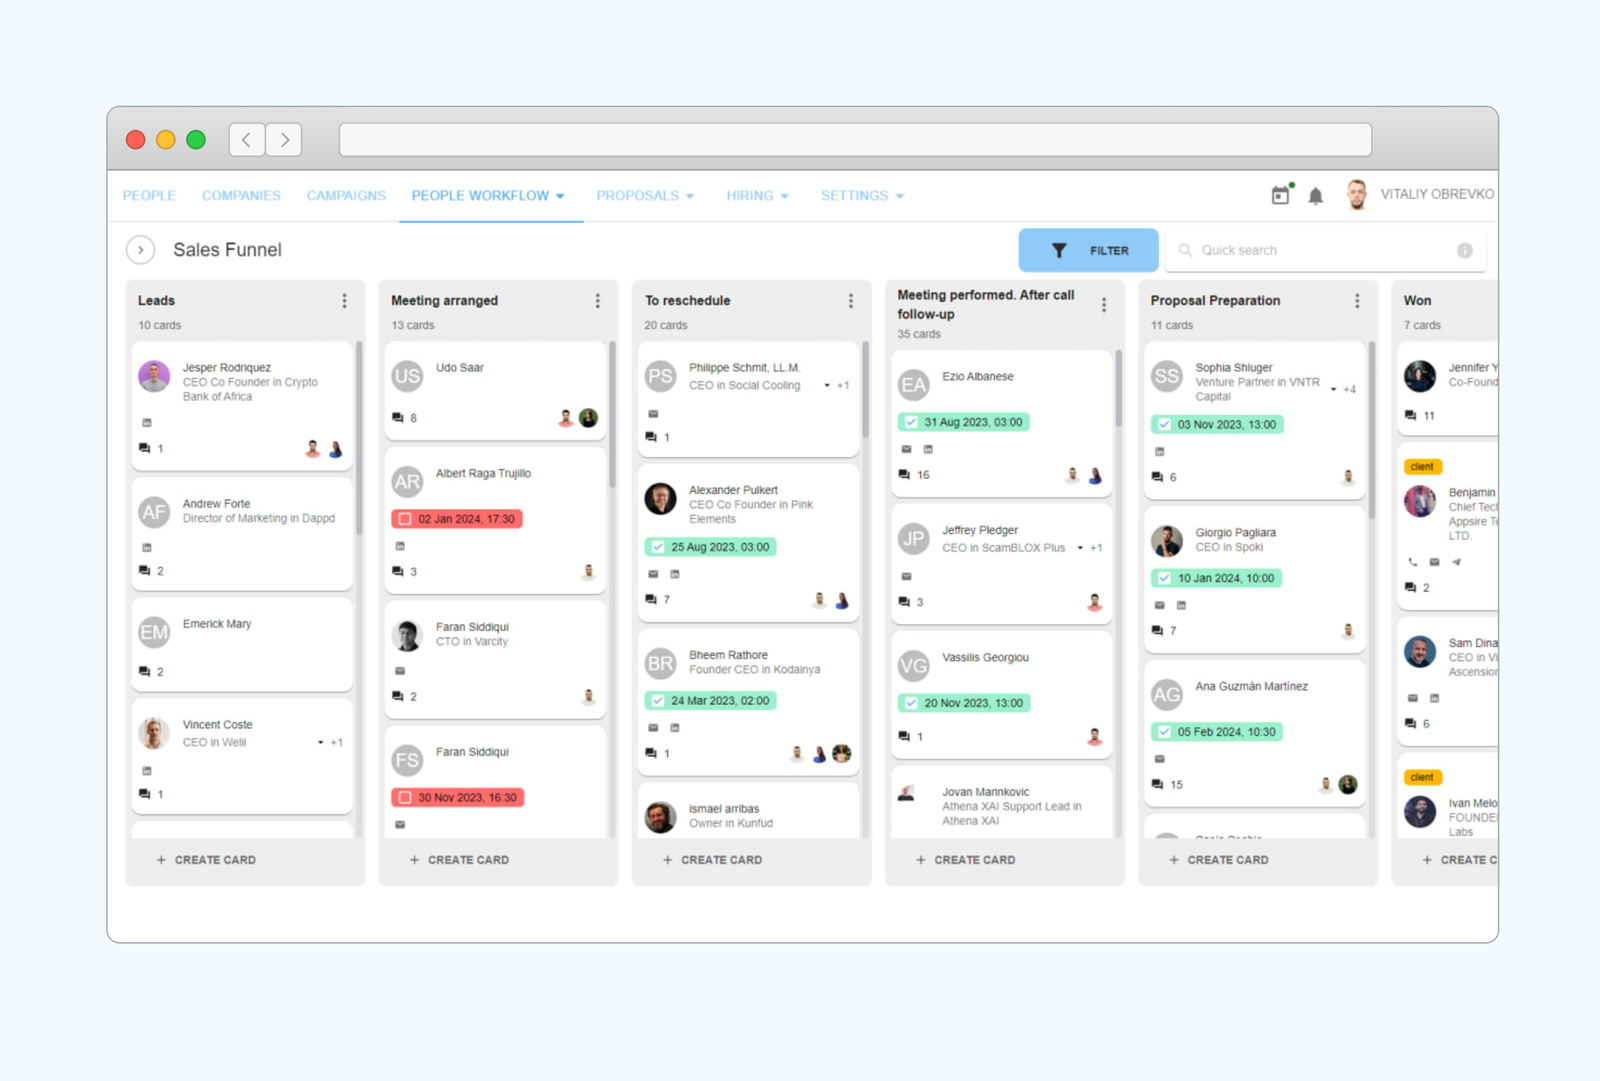Toggle 03 Nov 2023, 13:00 task checkbox

click(x=1164, y=424)
